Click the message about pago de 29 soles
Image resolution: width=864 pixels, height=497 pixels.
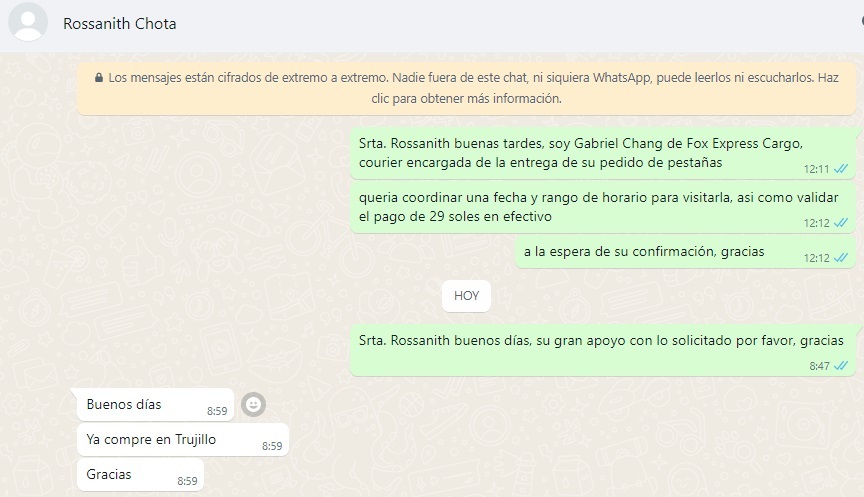tap(603, 207)
